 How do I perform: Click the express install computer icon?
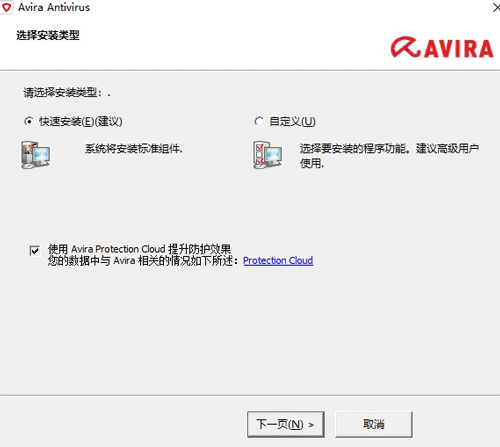[x=36, y=155]
